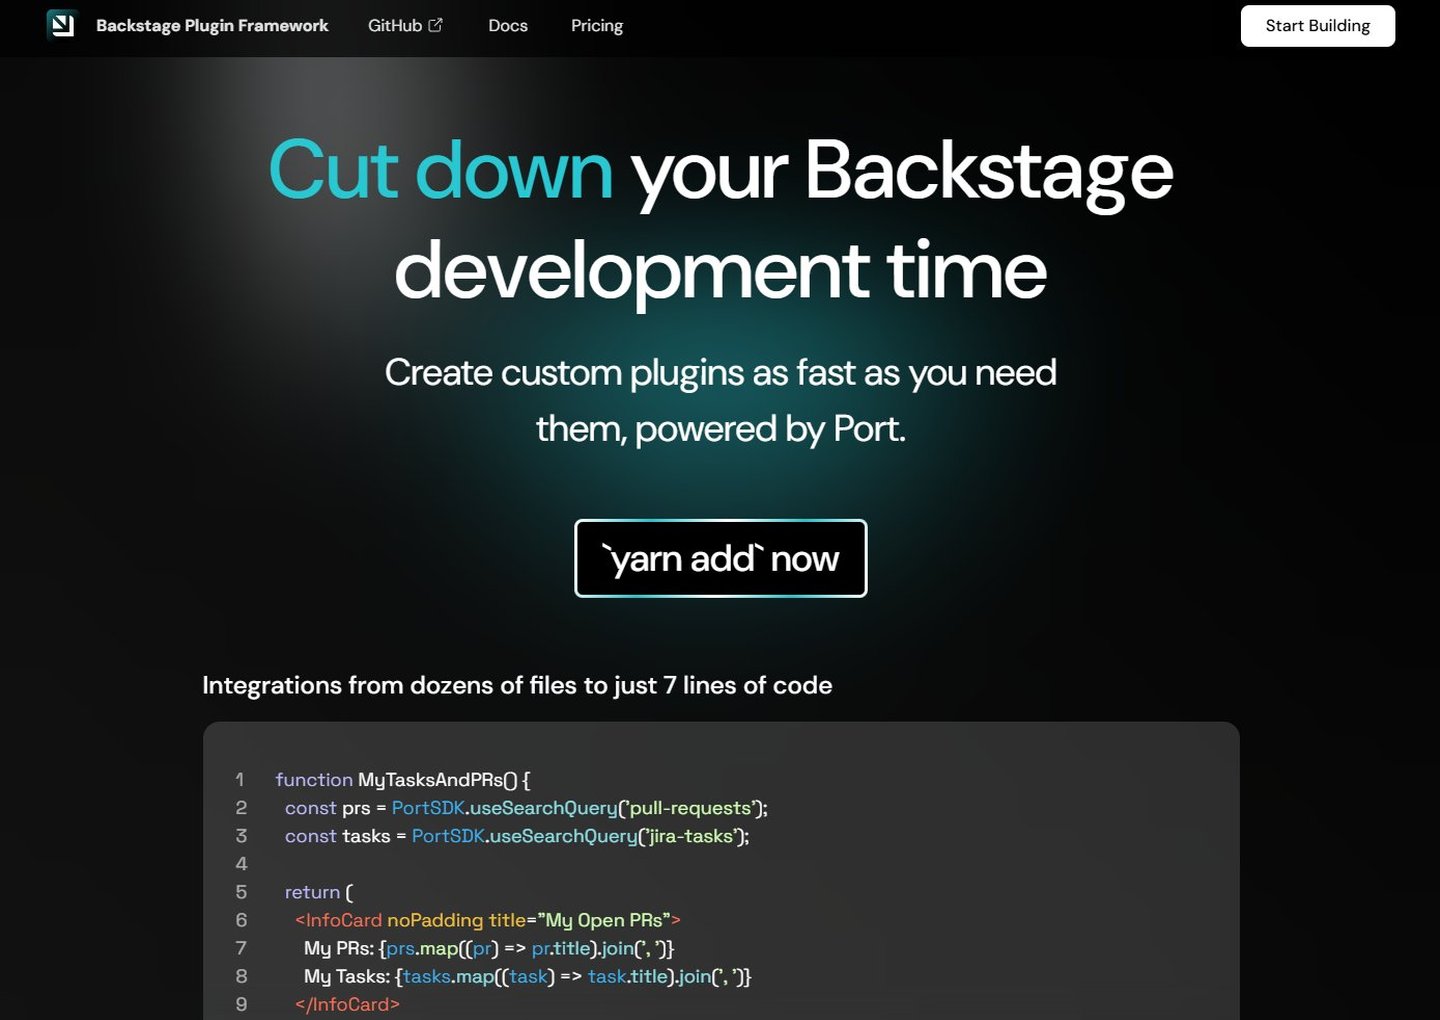Click the subtitle 'Create custom plugins as fast'

pos(721,372)
